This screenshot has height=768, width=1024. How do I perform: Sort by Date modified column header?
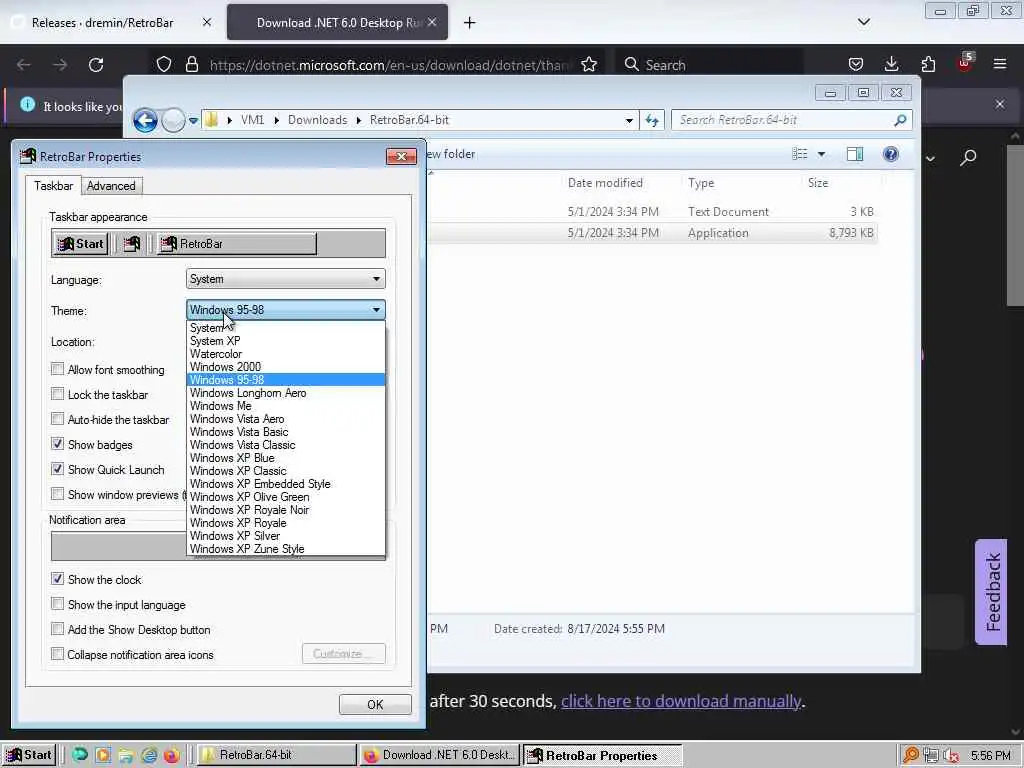605,184
